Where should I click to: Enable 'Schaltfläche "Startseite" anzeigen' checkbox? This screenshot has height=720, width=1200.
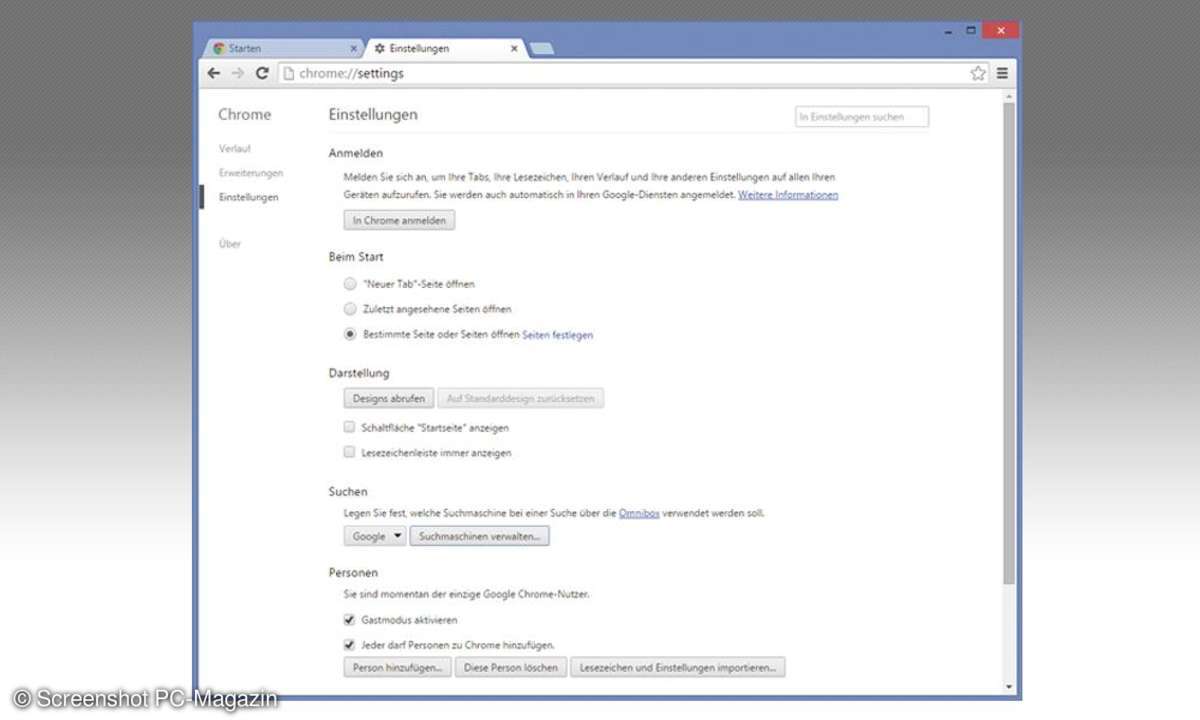pos(349,427)
